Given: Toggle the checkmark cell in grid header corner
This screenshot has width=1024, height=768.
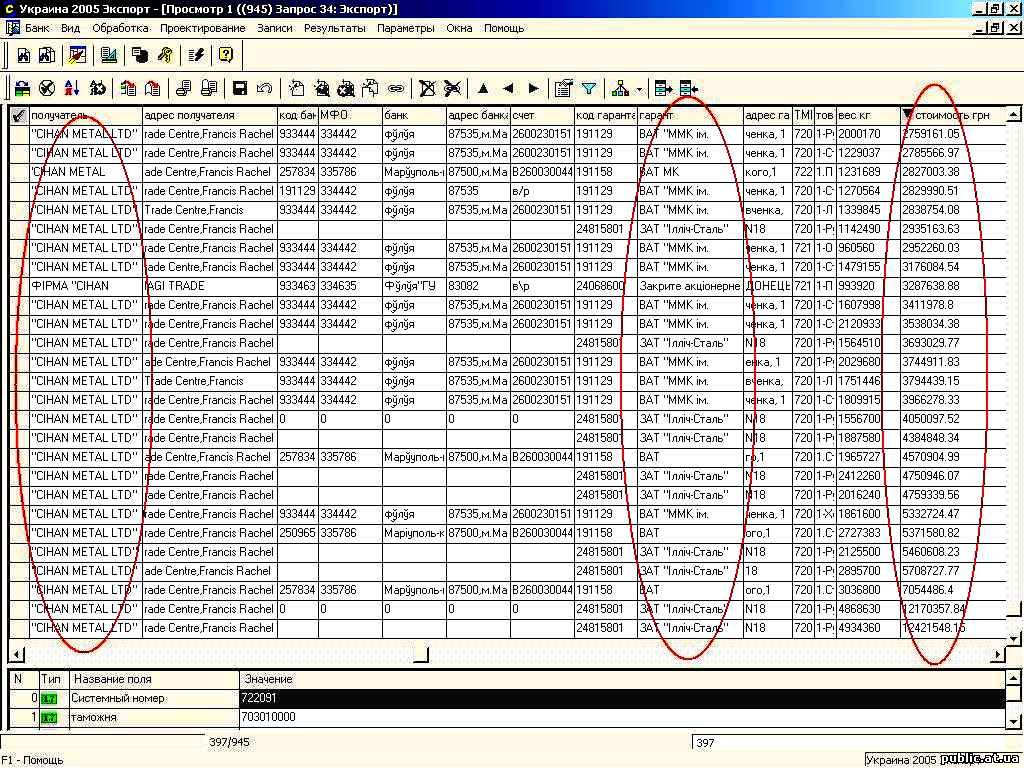Looking at the screenshot, I should pyautogui.click(x=18, y=115).
